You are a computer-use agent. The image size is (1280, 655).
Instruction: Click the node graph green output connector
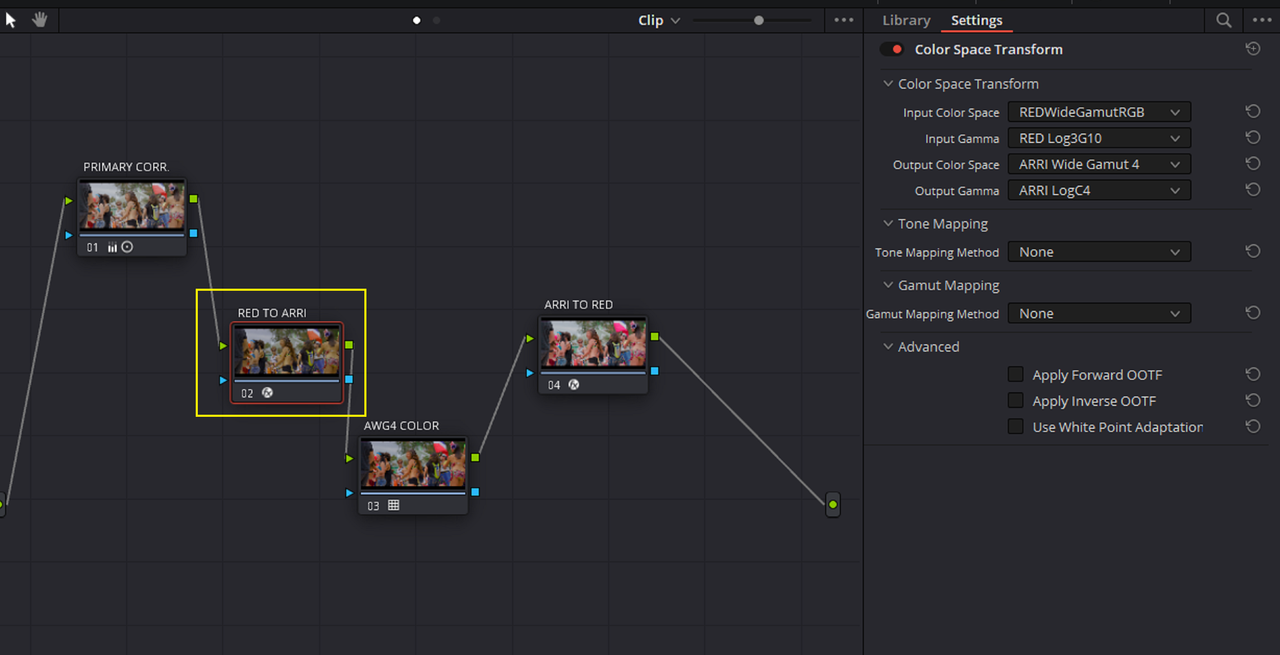pyautogui.click(x=832, y=505)
